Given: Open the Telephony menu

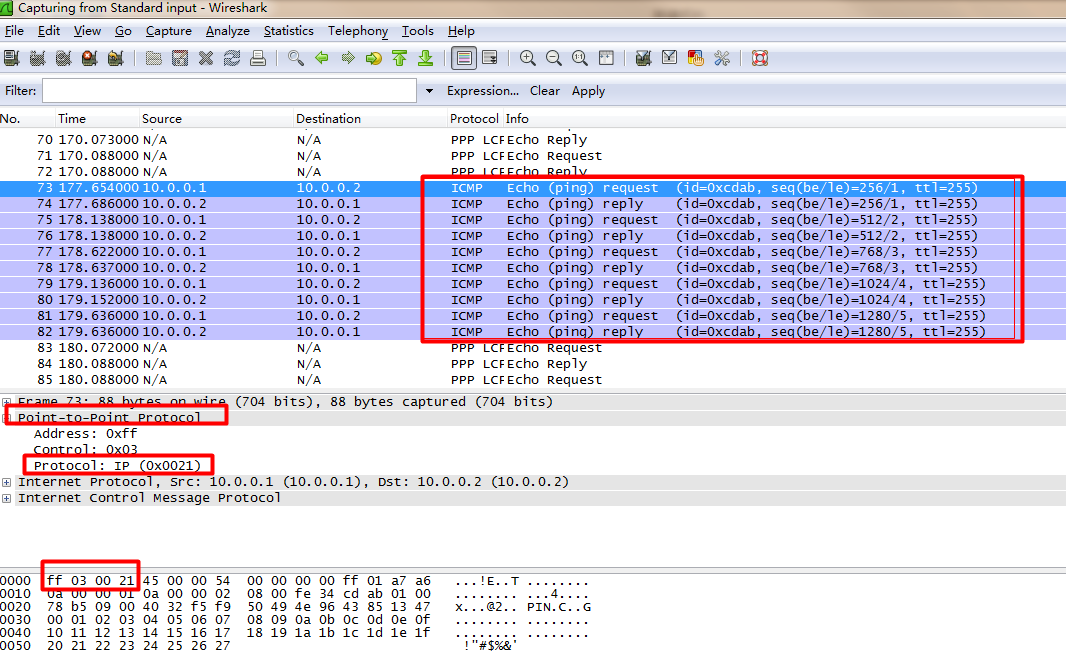Looking at the screenshot, I should click(x=358, y=31).
